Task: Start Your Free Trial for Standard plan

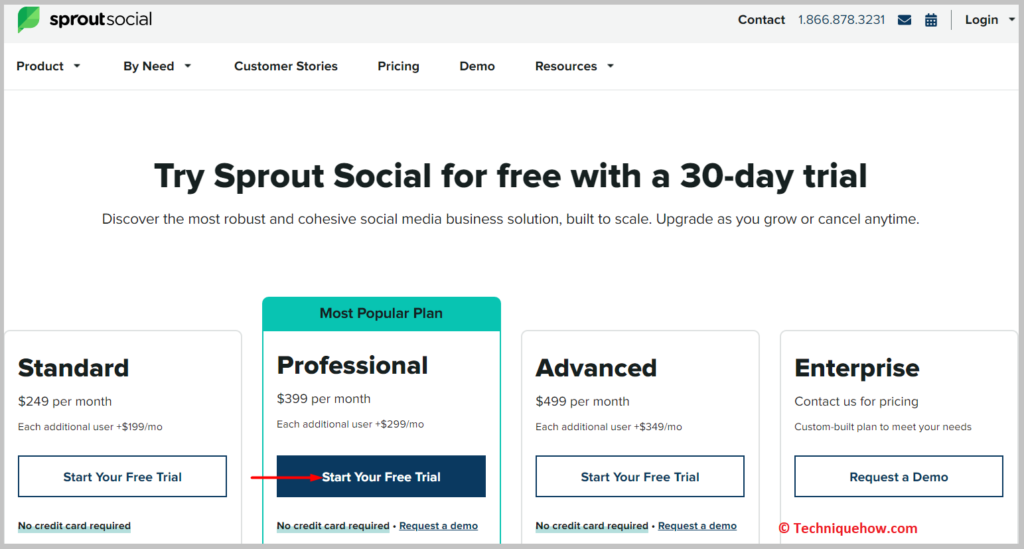Action: click(122, 477)
